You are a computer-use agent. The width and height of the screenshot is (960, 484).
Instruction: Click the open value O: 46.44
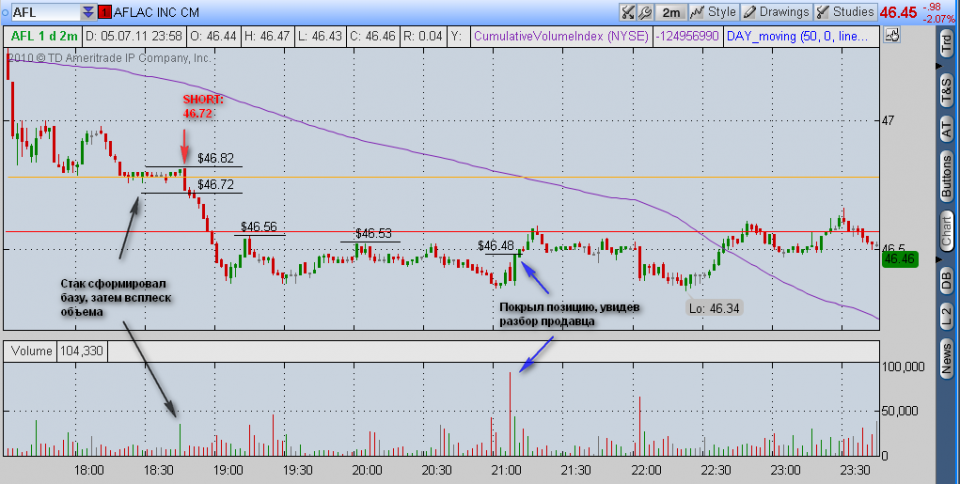click(x=214, y=36)
